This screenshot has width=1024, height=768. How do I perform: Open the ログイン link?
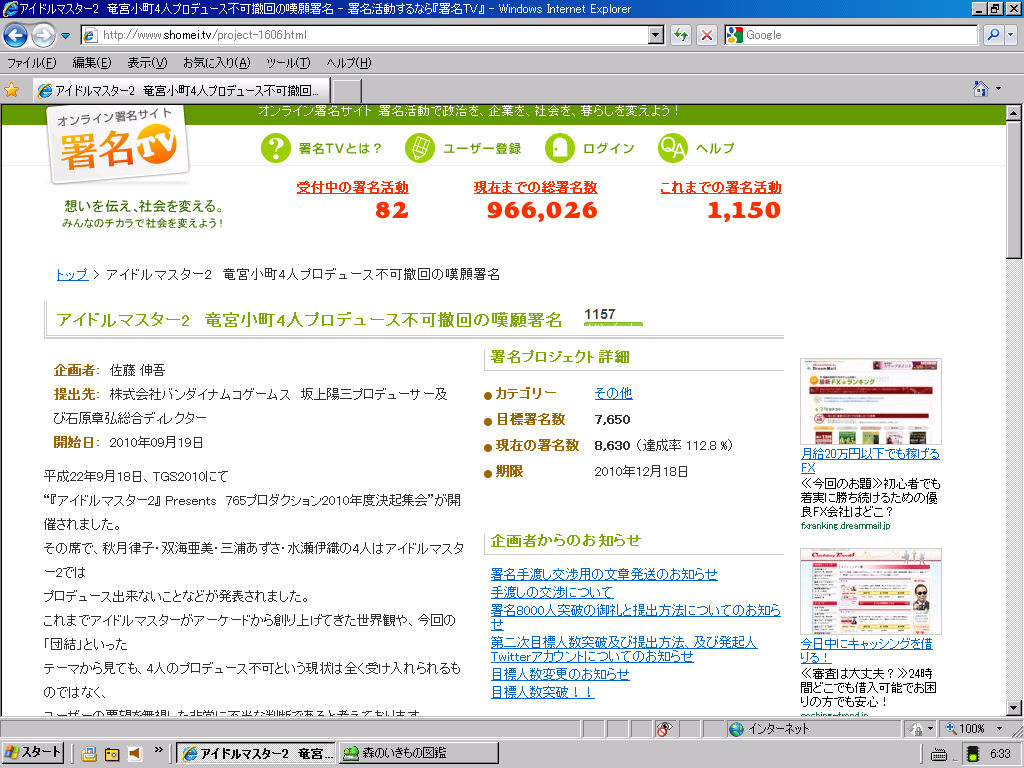point(608,148)
